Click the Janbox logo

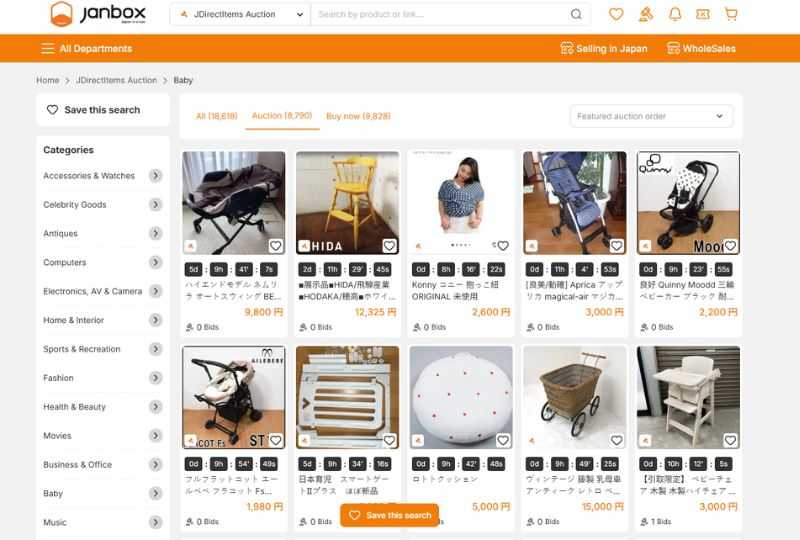pyautogui.click(x=98, y=14)
